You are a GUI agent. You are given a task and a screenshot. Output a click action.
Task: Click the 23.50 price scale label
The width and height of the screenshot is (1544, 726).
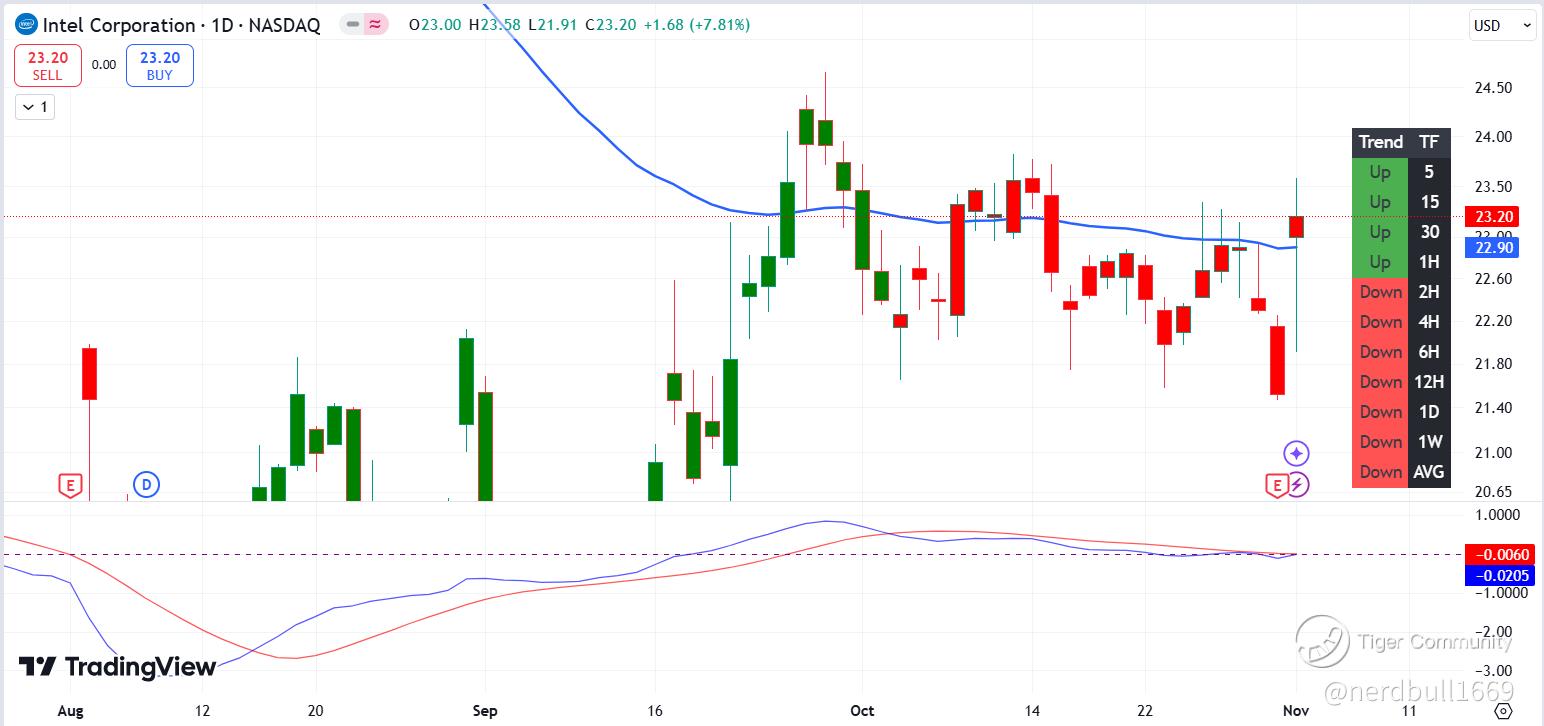(1494, 186)
